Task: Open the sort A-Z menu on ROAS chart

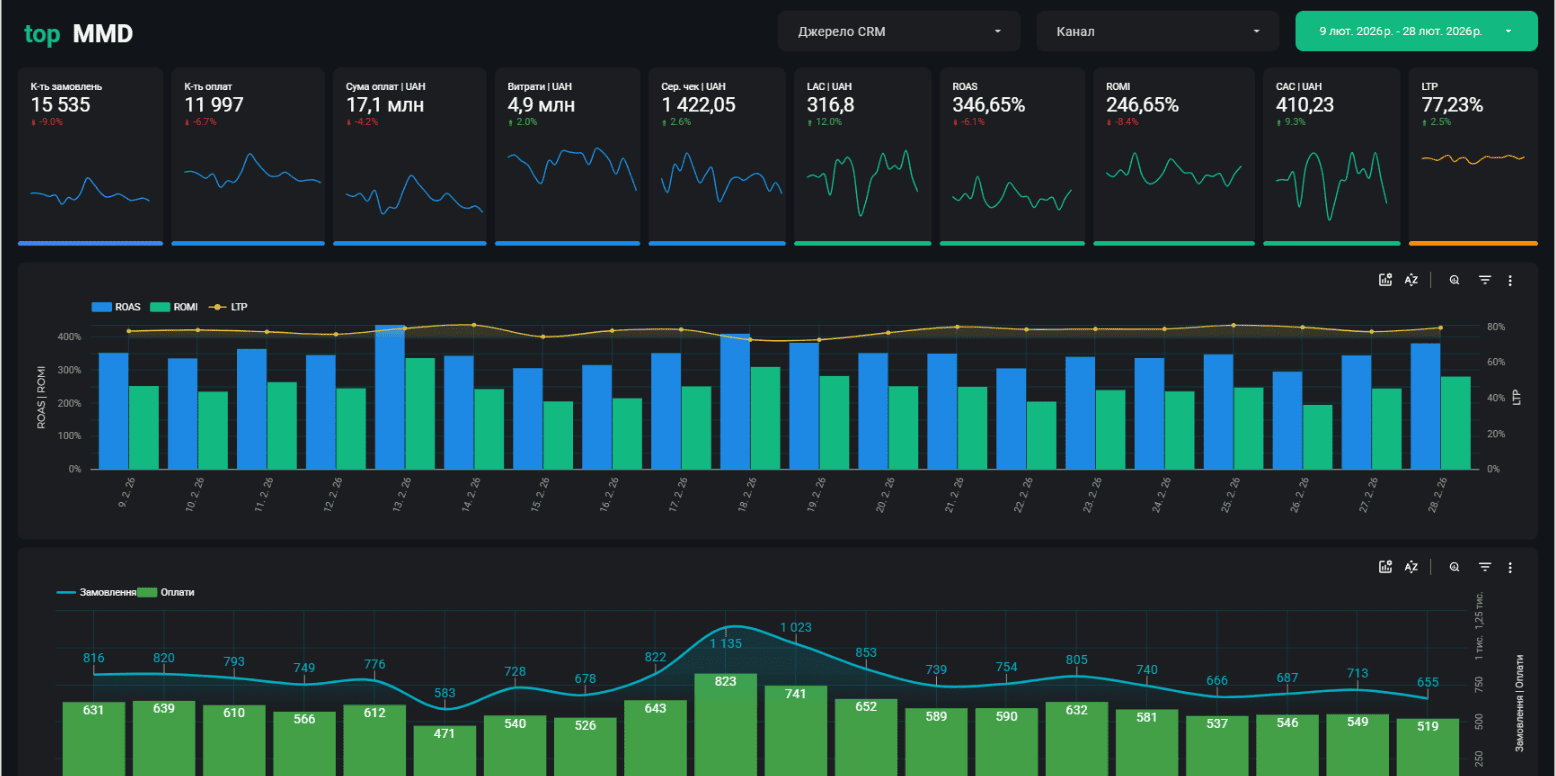Action: click(1411, 280)
